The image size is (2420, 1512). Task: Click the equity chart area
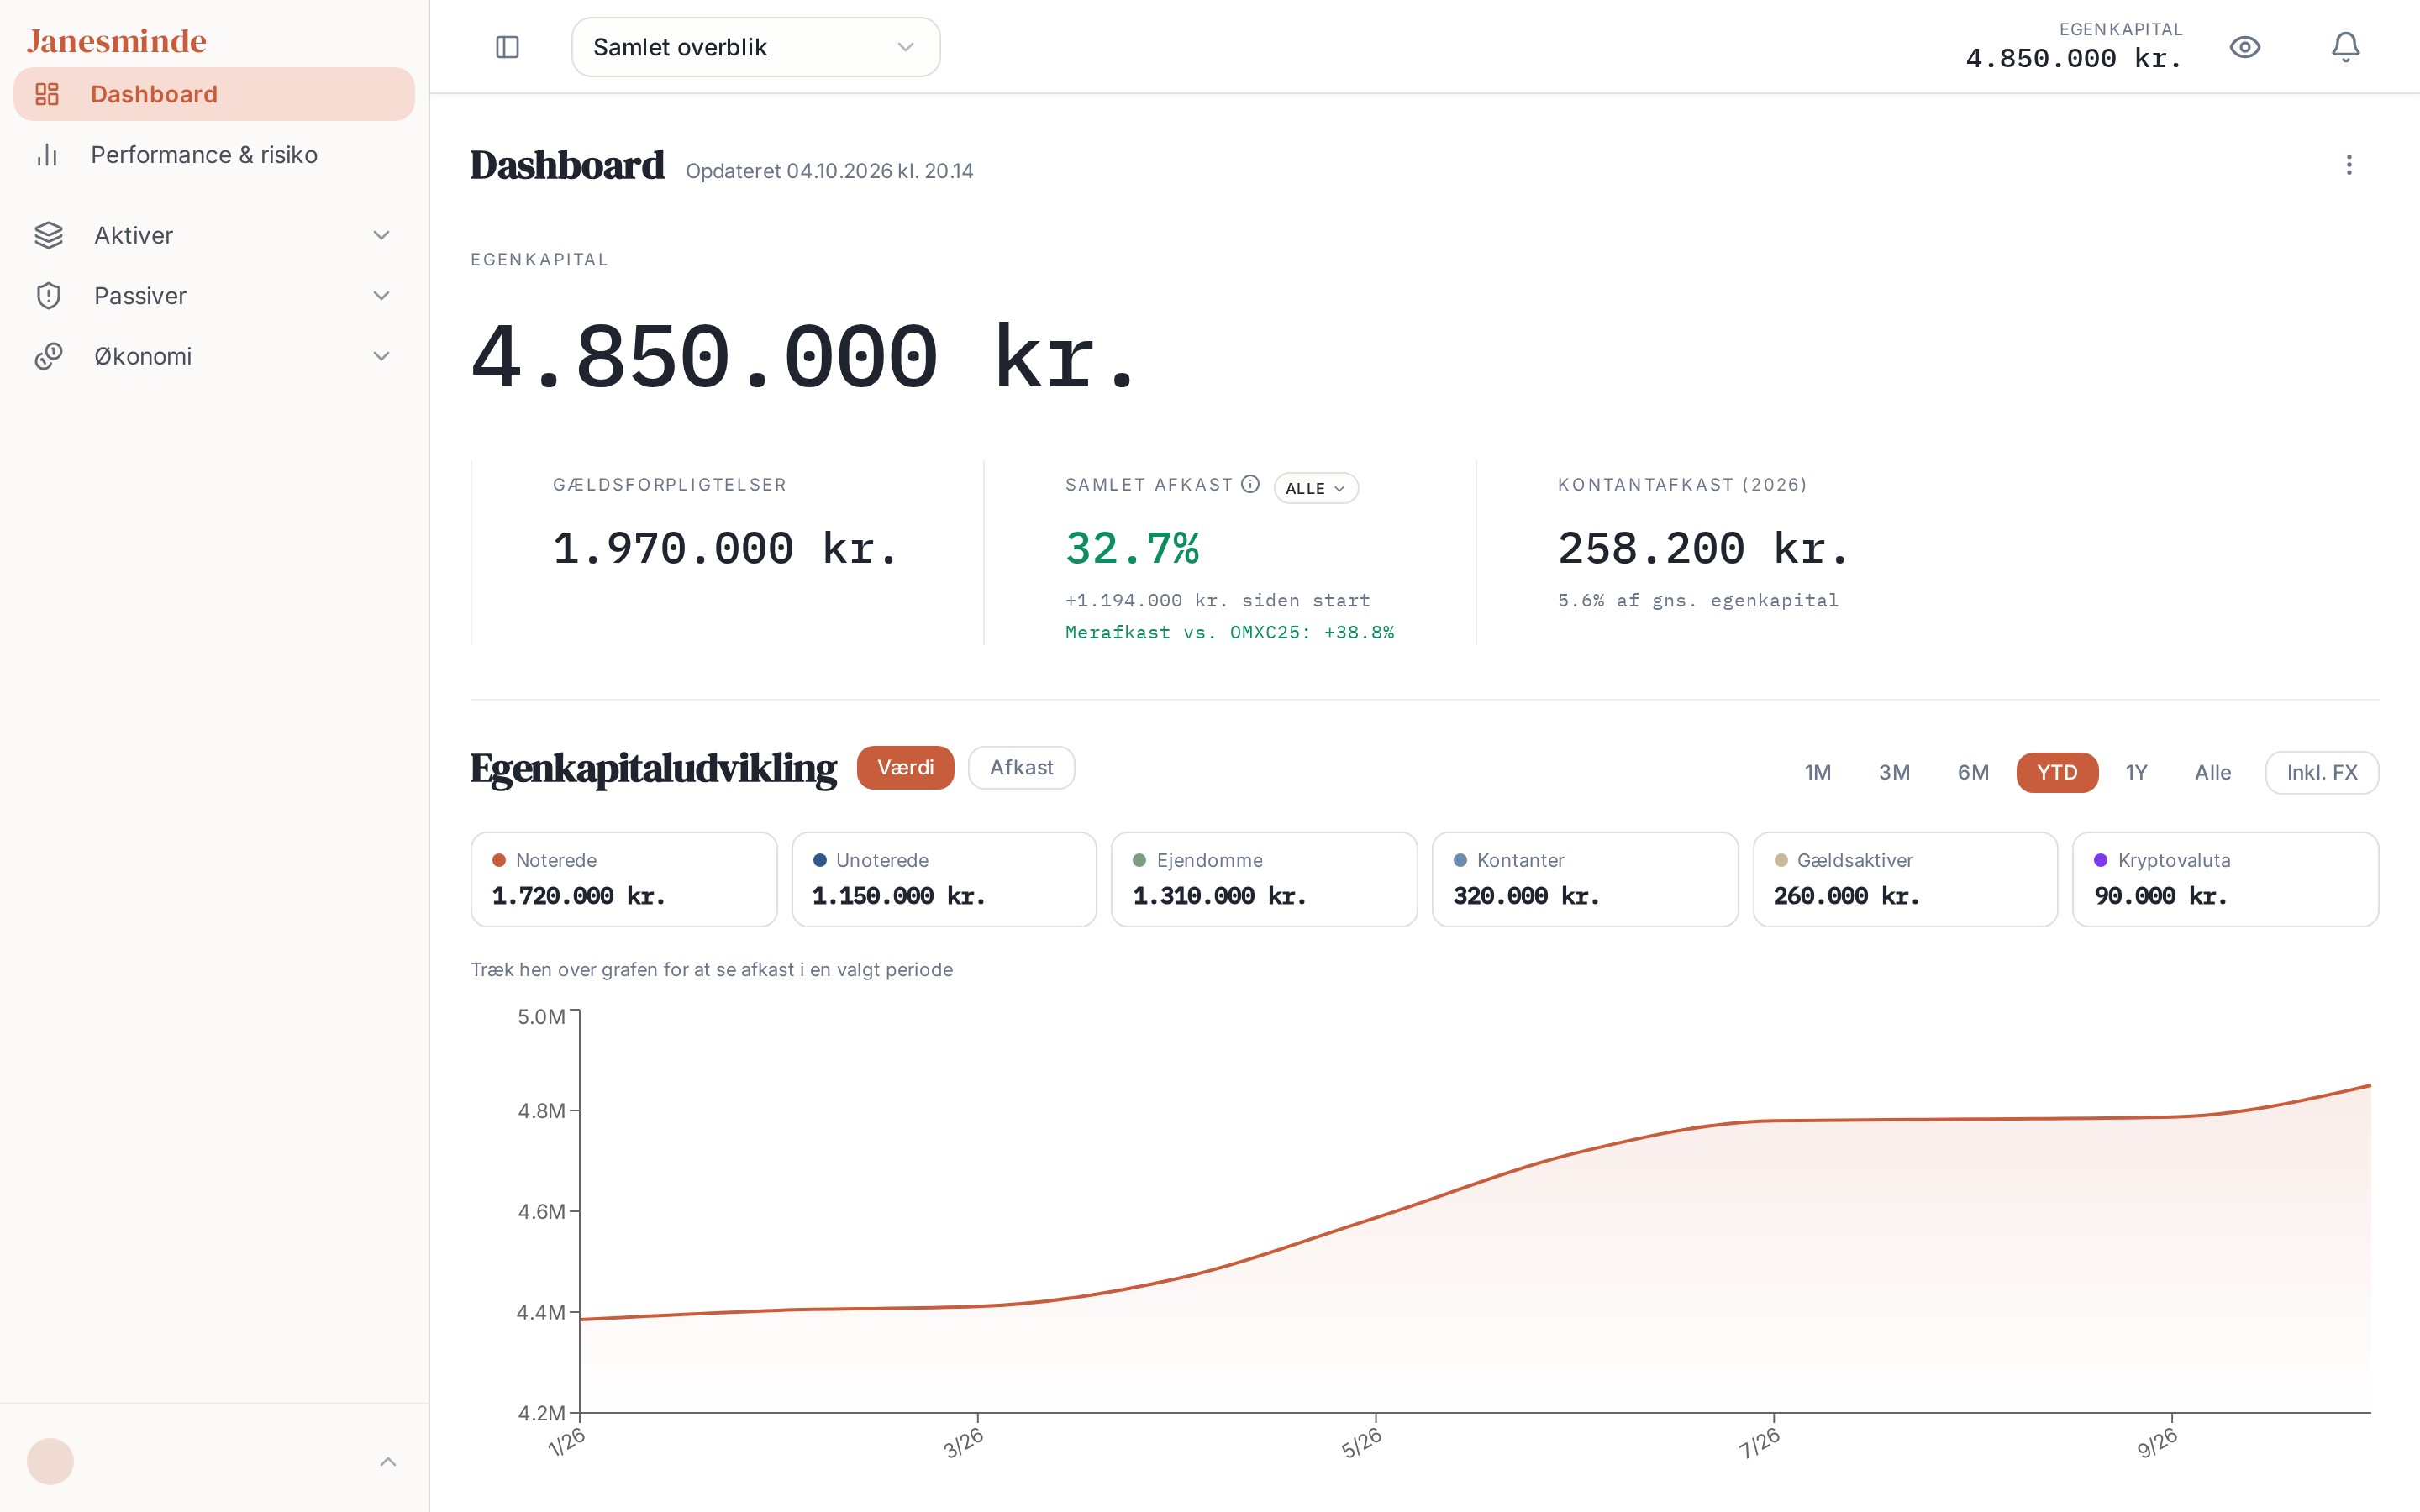pyautogui.click(x=1475, y=1212)
